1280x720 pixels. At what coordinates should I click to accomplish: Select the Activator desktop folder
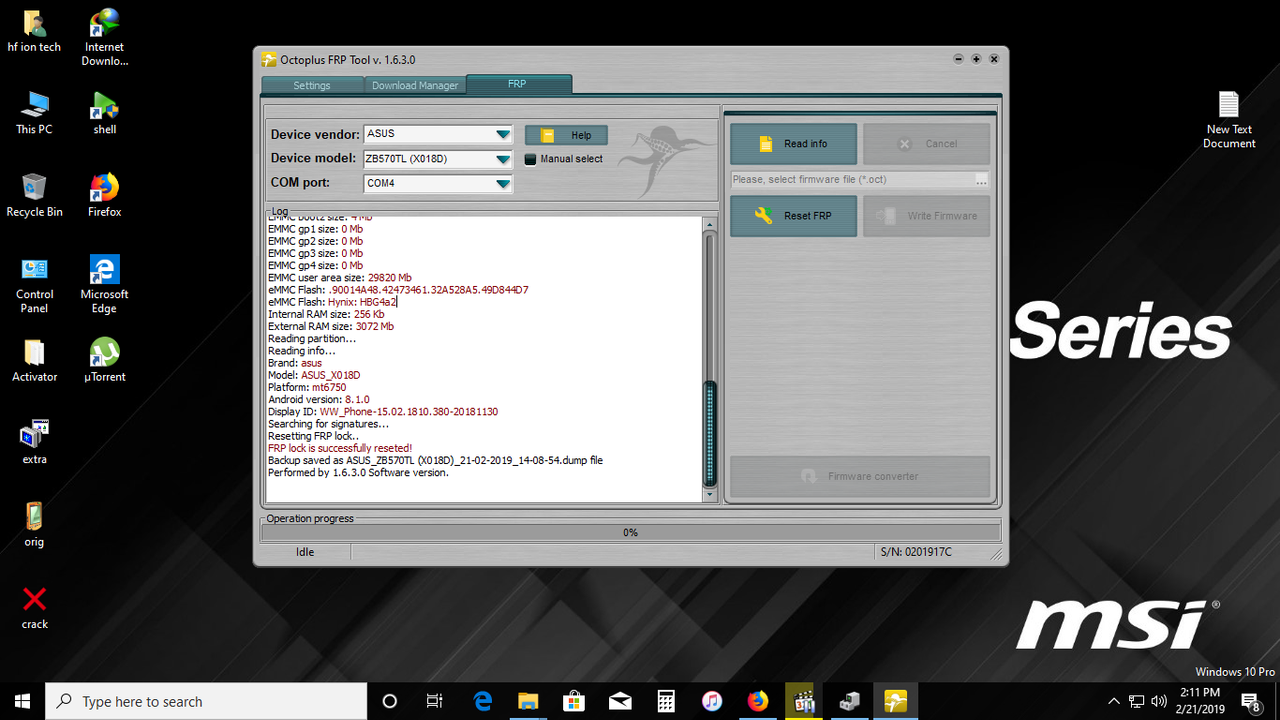(x=34, y=360)
